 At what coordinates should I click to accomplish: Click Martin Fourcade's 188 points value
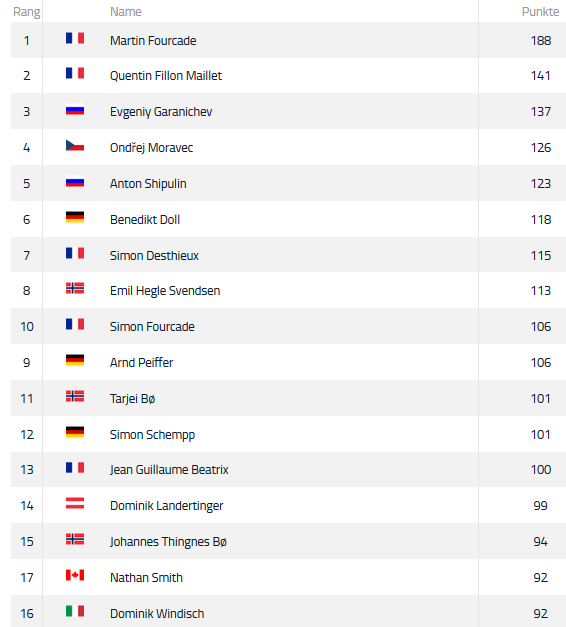pos(541,40)
